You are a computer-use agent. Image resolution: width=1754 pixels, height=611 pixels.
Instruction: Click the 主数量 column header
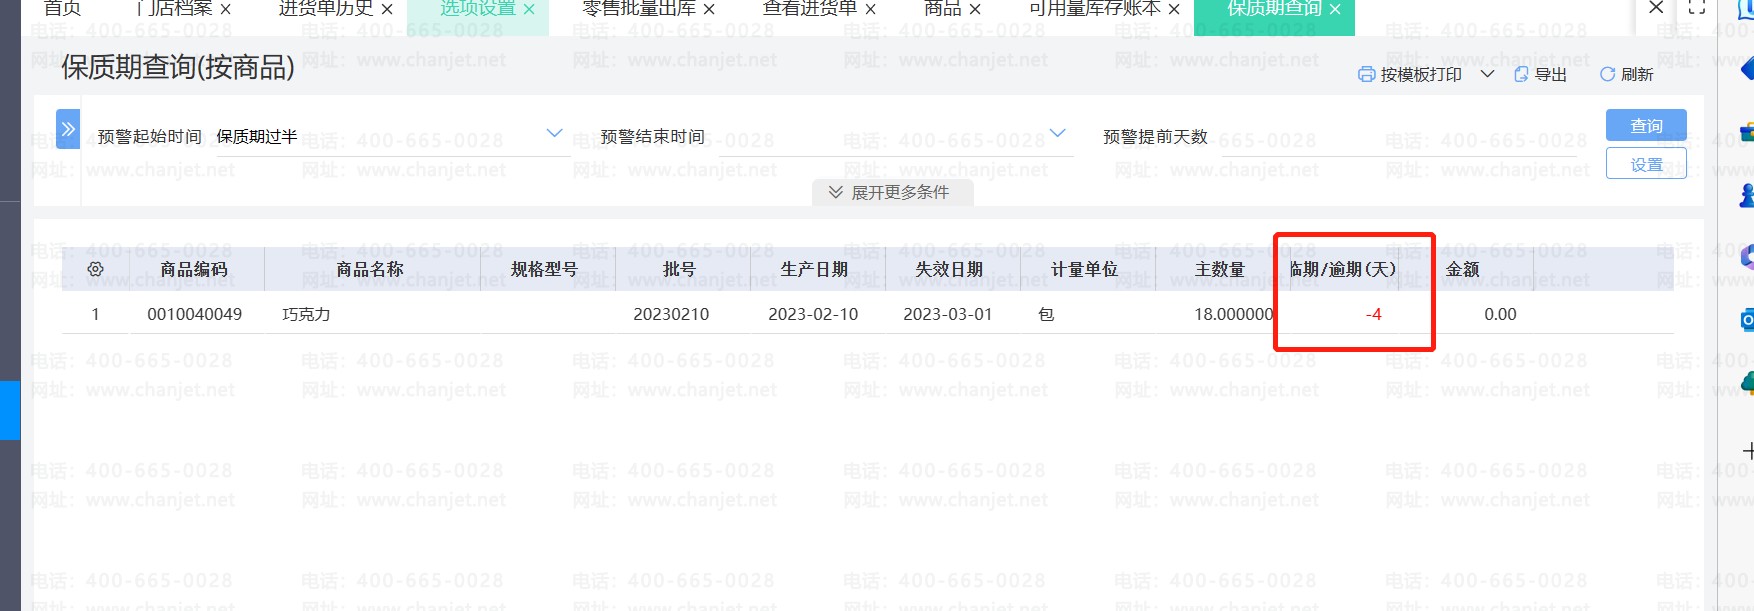pyautogui.click(x=1220, y=269)
